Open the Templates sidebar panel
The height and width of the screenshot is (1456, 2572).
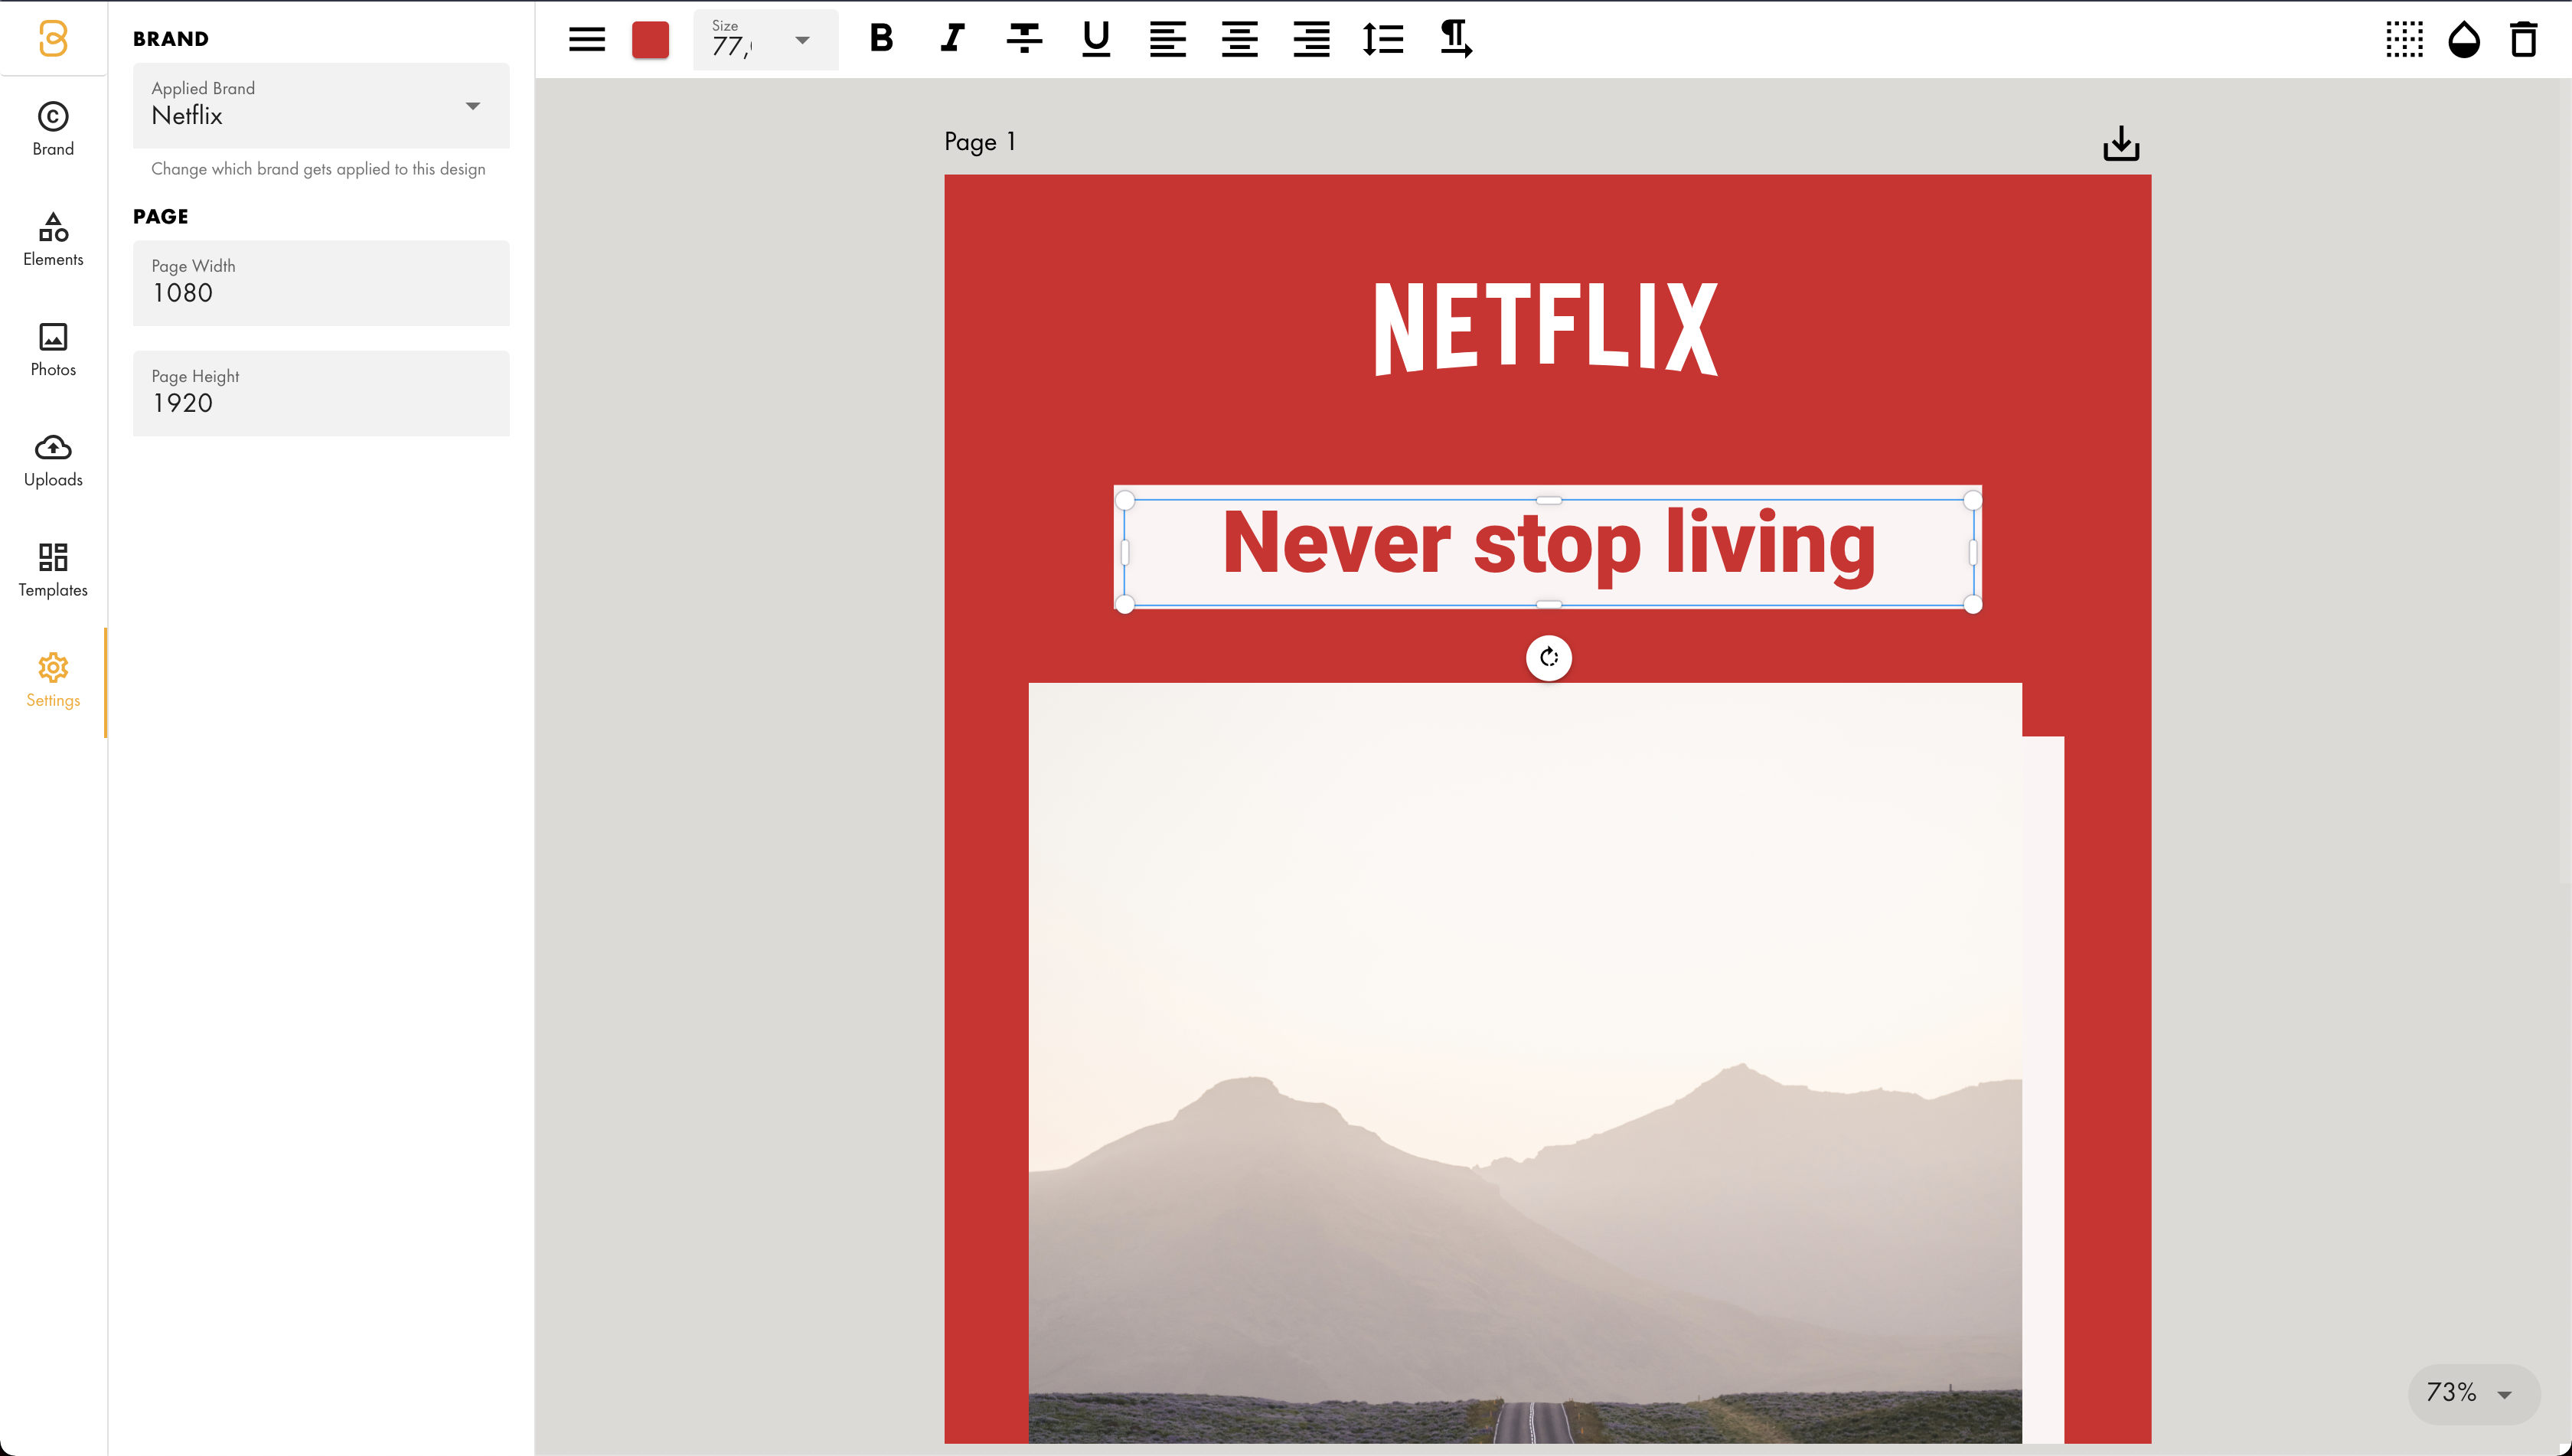(x=53, y=570)
